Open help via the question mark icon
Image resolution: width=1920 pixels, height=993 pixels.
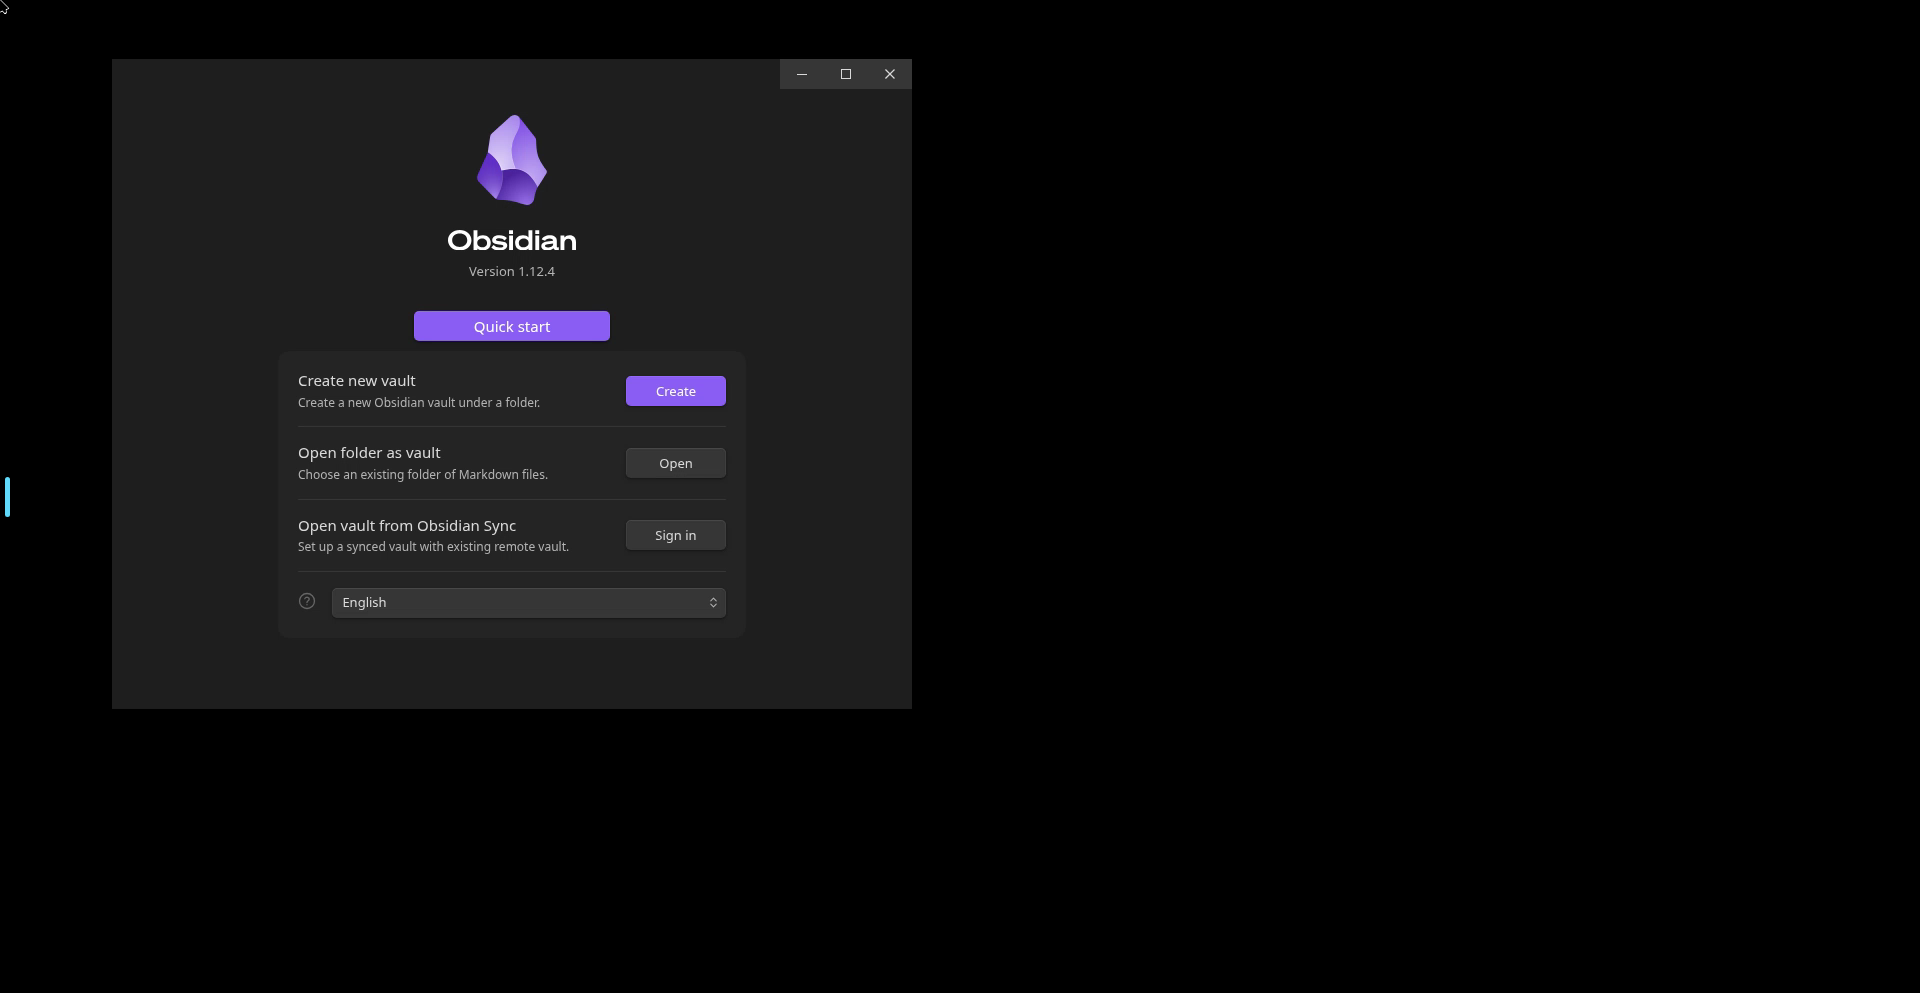[307, 601]
